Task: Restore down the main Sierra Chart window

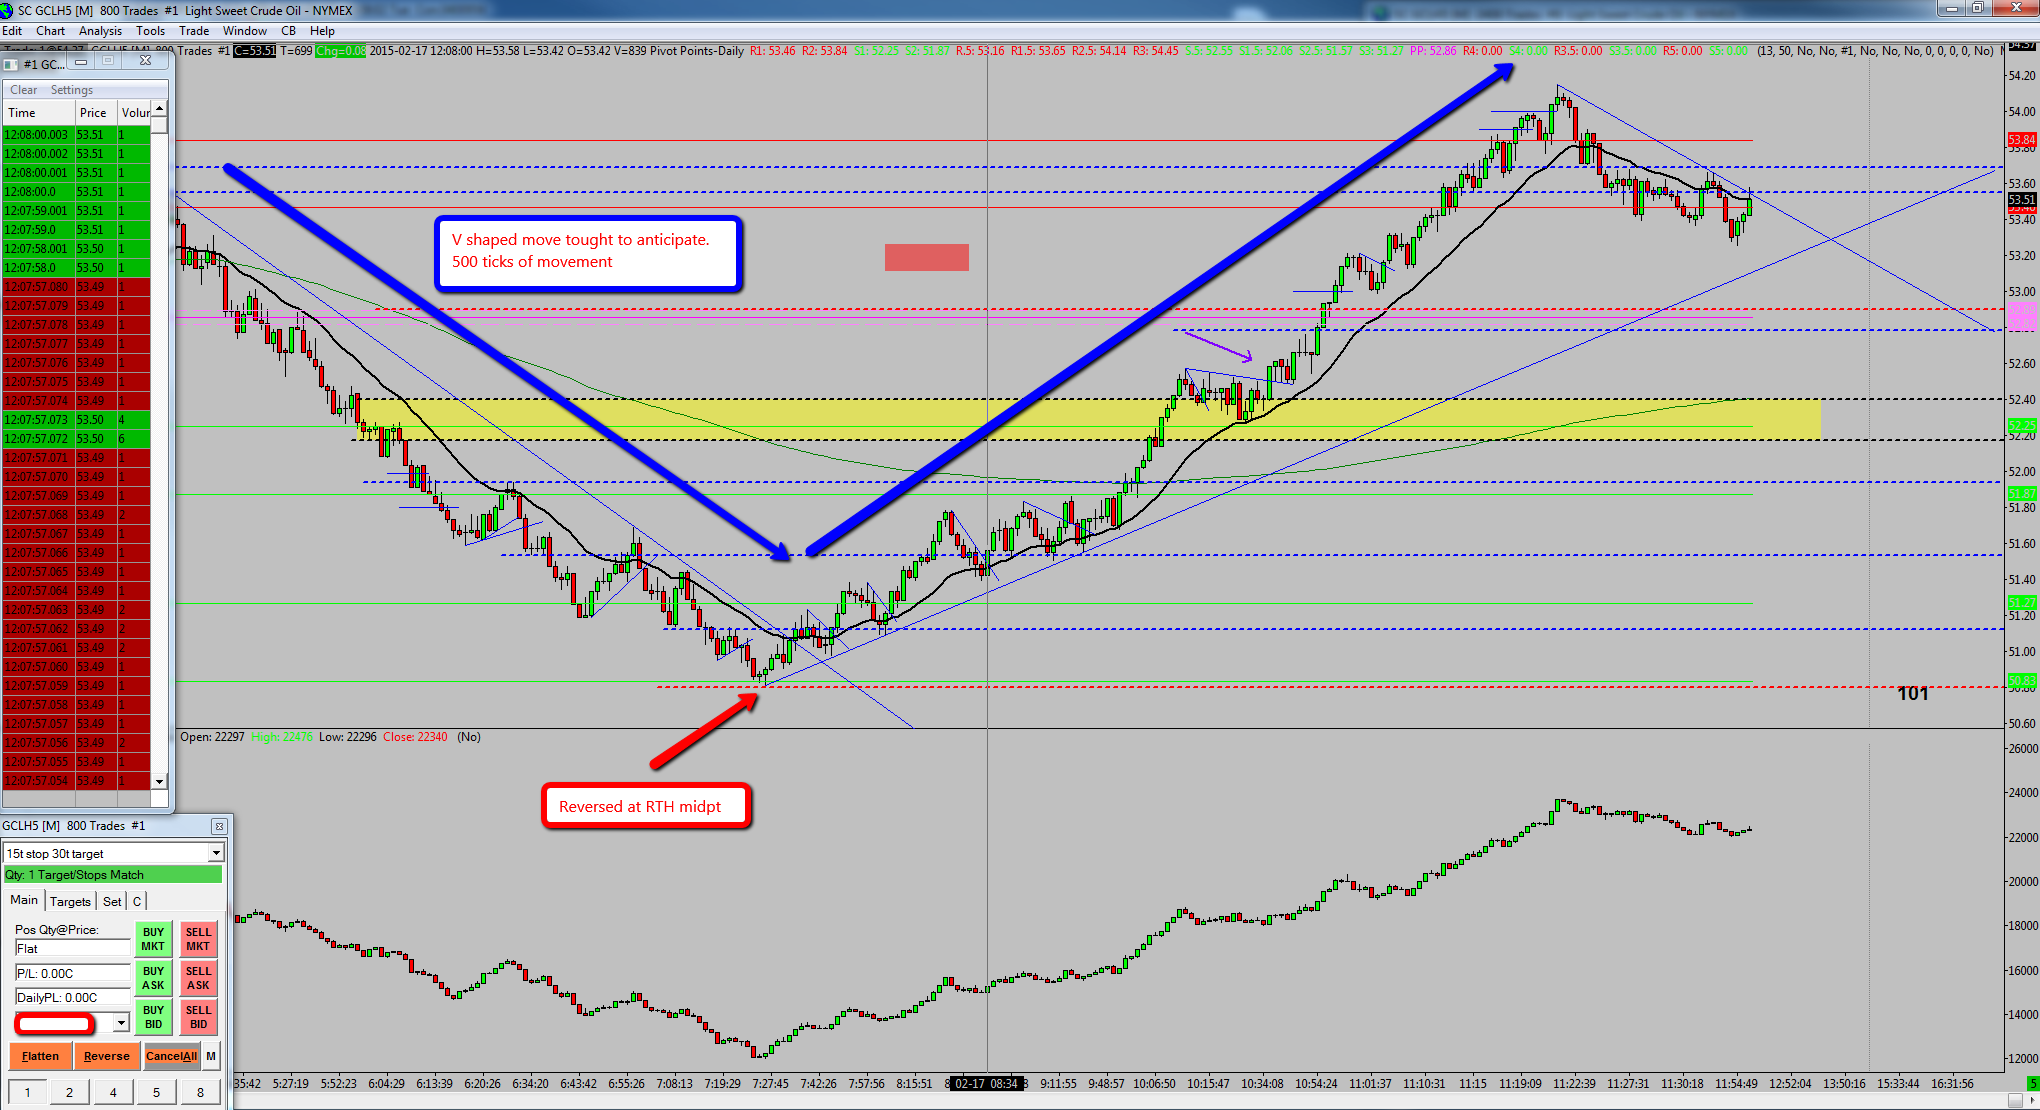Action: pos(1976,8)
